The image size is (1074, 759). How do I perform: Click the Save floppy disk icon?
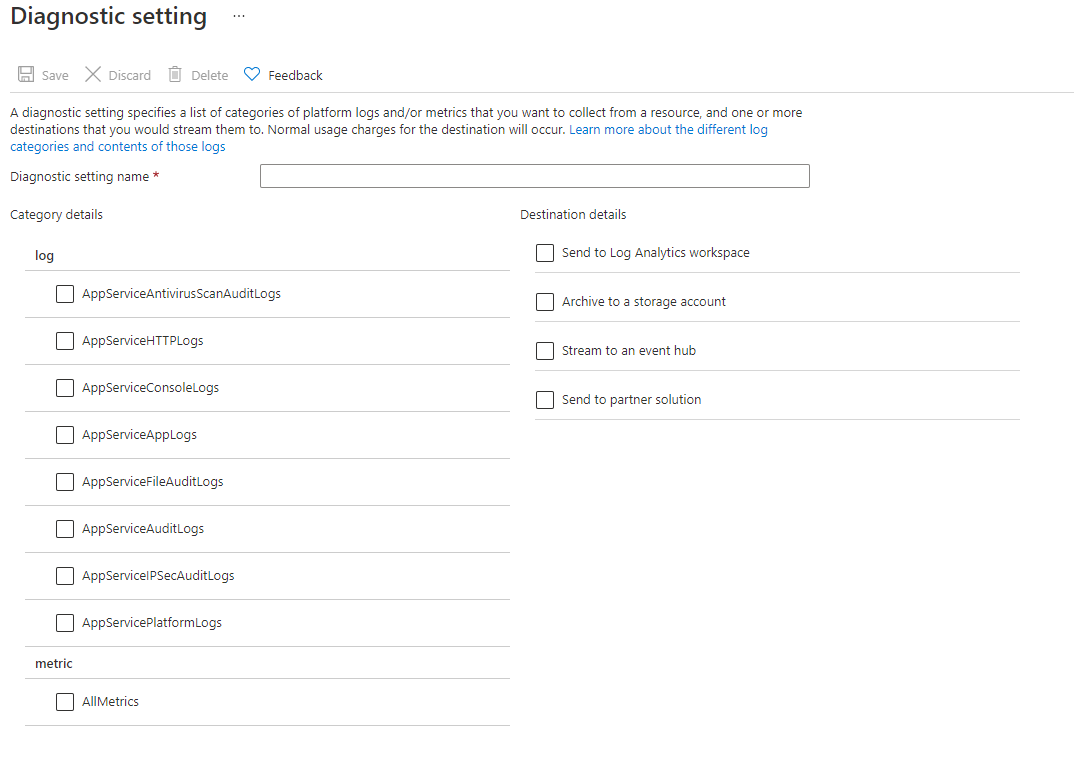point(26,74)
